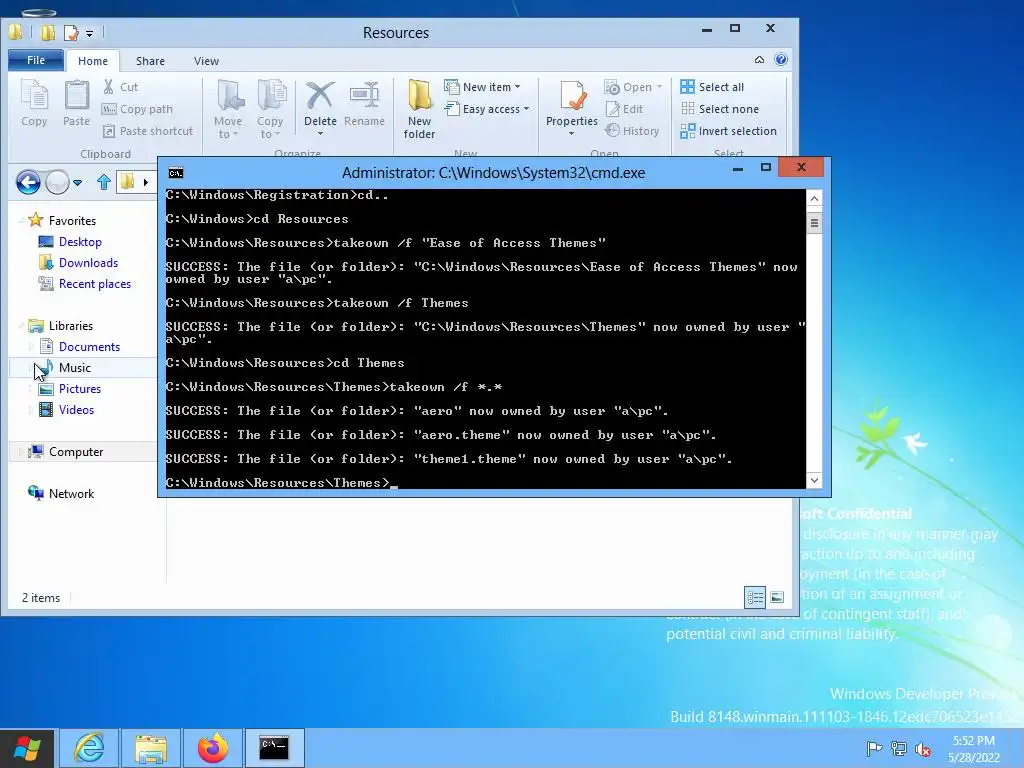Image resolution: width=1024 pixels, height=768 pixels.
Task: Expand recent locations dropdown arrow
Action: click(x=78, y=183)
